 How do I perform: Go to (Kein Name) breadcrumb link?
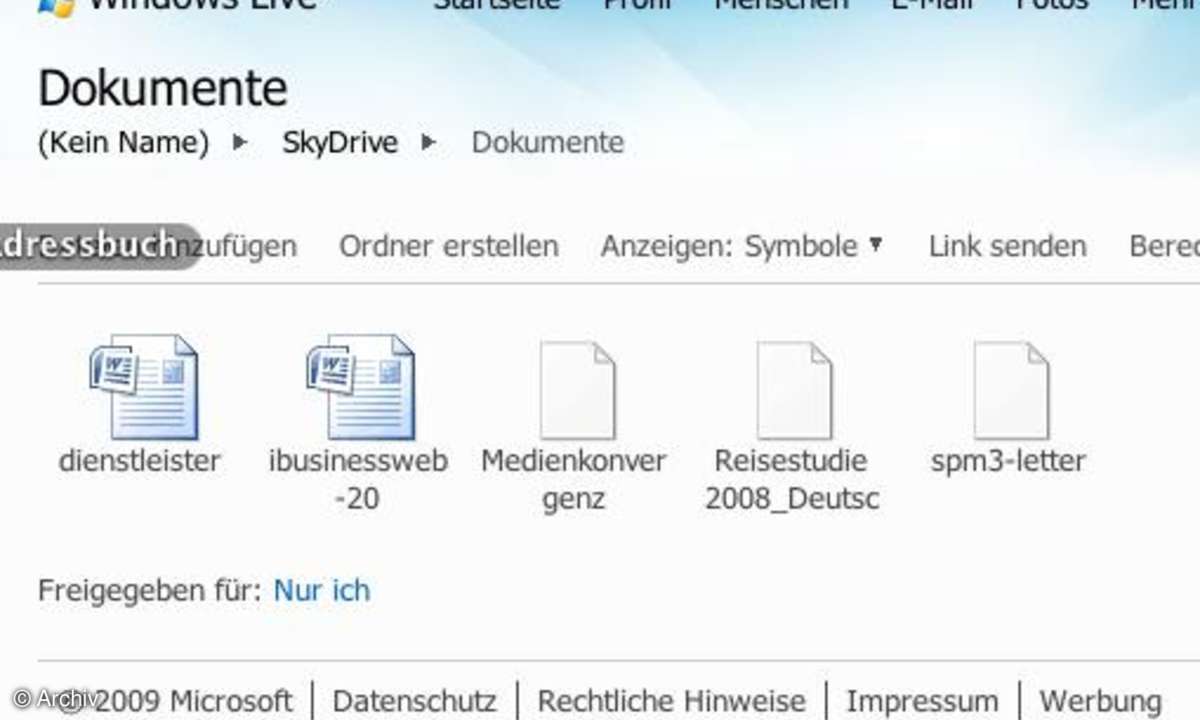tap(123, 143)
